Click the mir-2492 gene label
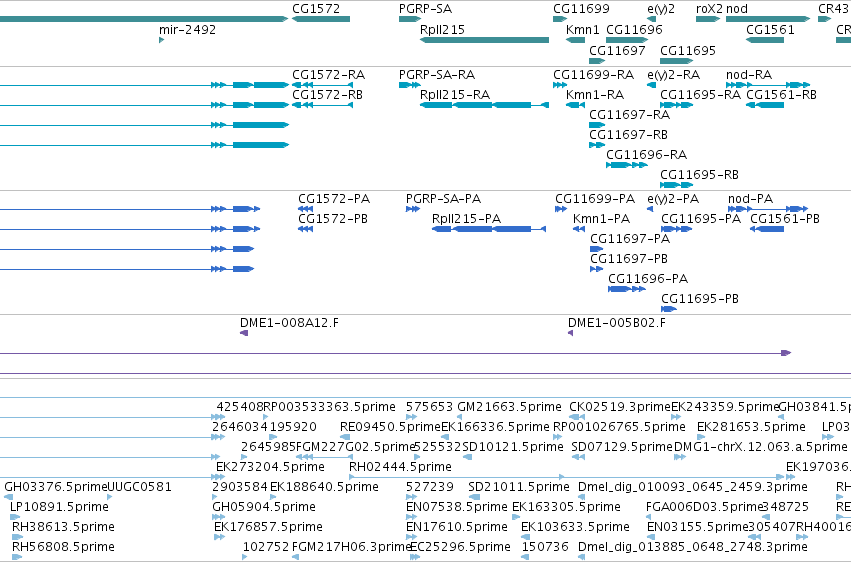Image resolution: width=851 pixels, height=562 pixels. point(187,30)
